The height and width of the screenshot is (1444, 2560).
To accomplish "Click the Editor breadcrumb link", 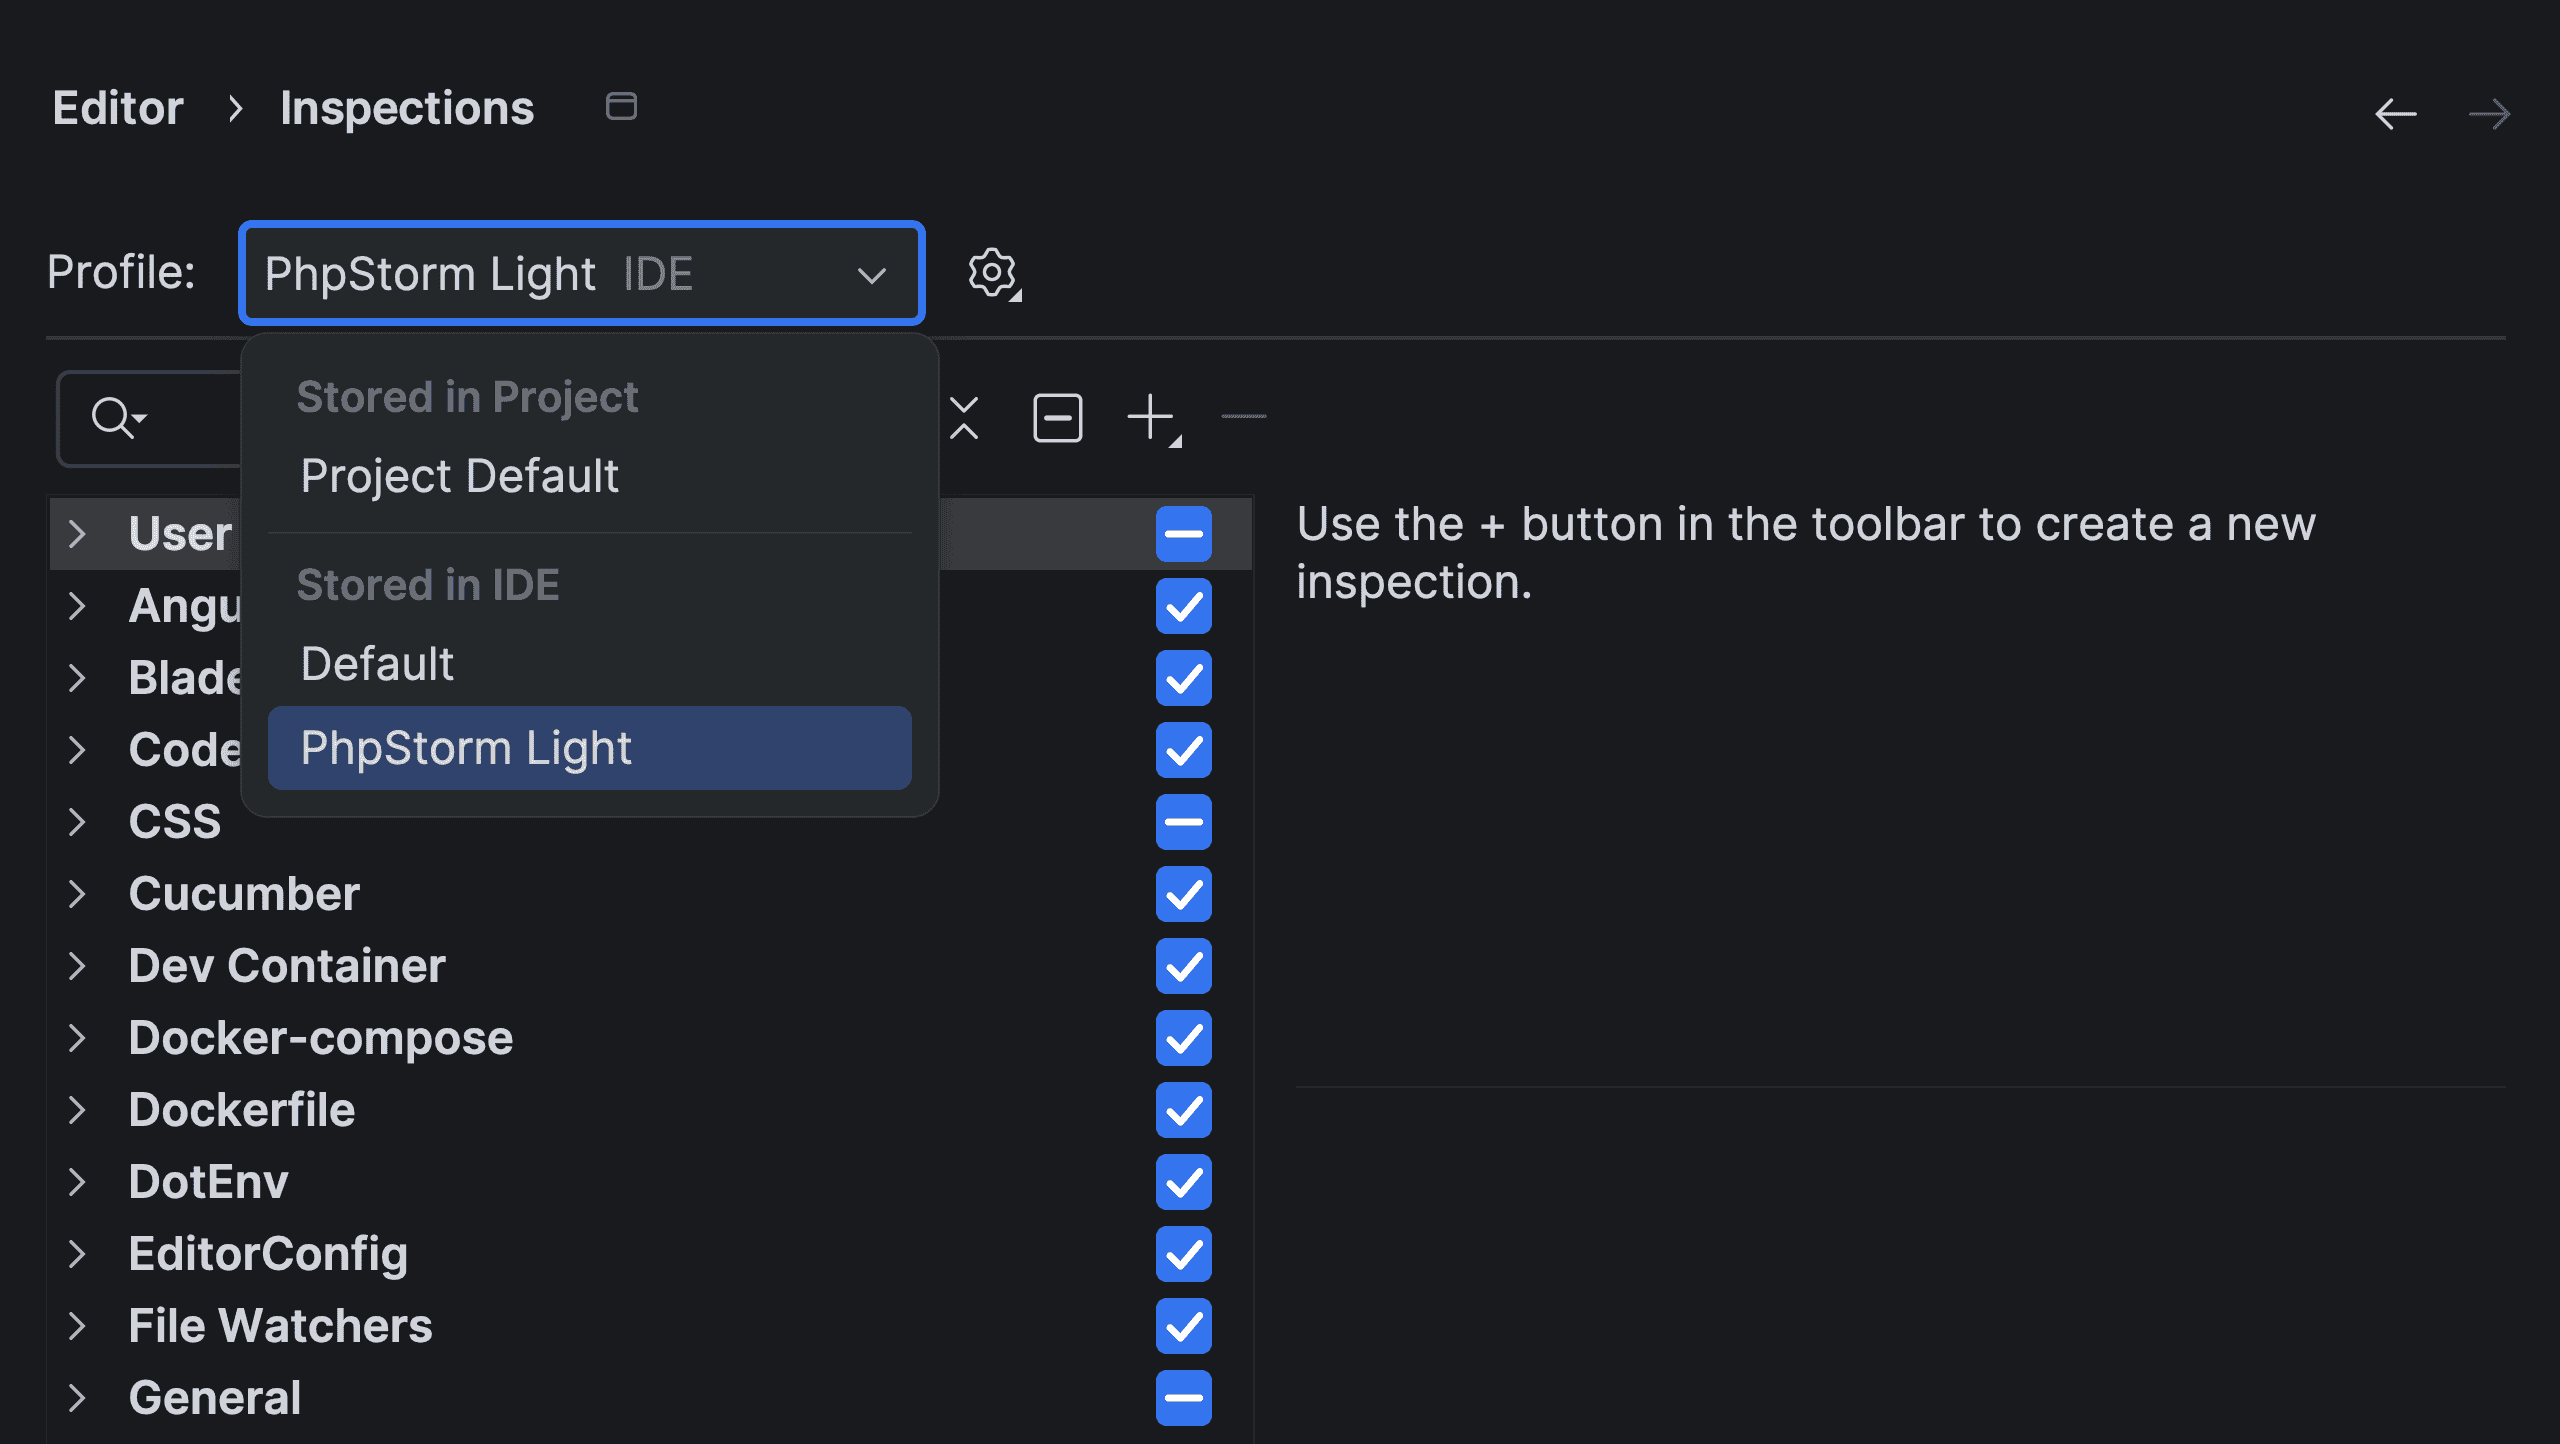I will pyautogui.click(x=118, y=108).
